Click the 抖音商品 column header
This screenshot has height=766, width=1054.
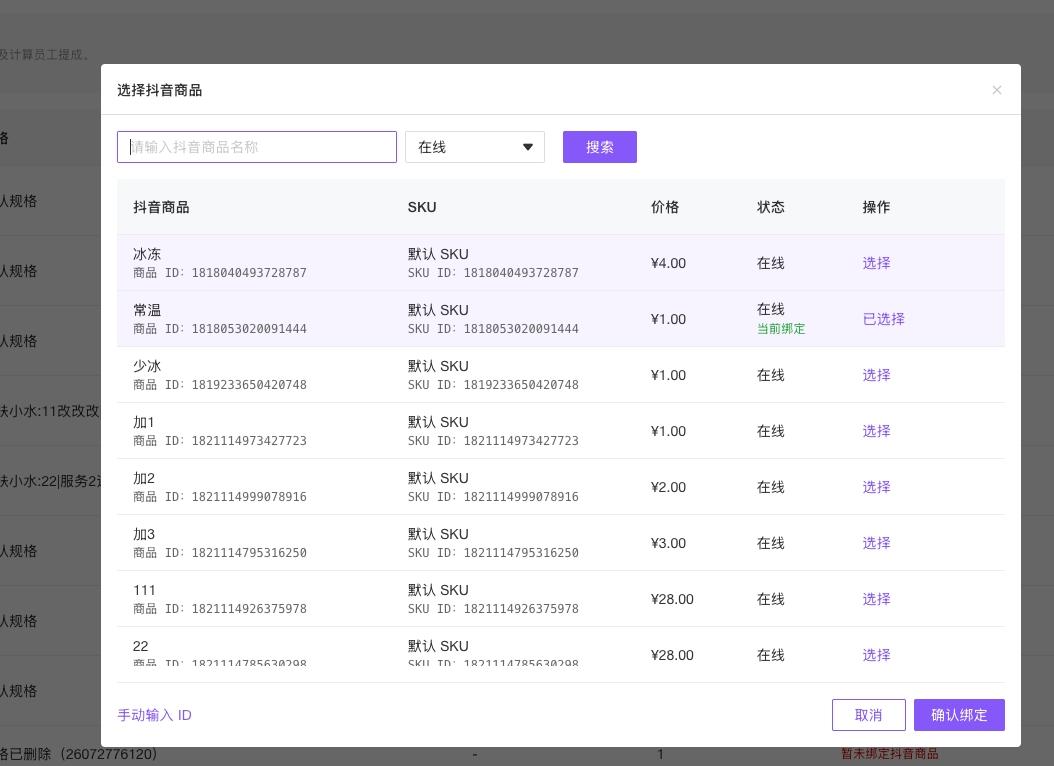pyautogui.click(x=161, y=207)
